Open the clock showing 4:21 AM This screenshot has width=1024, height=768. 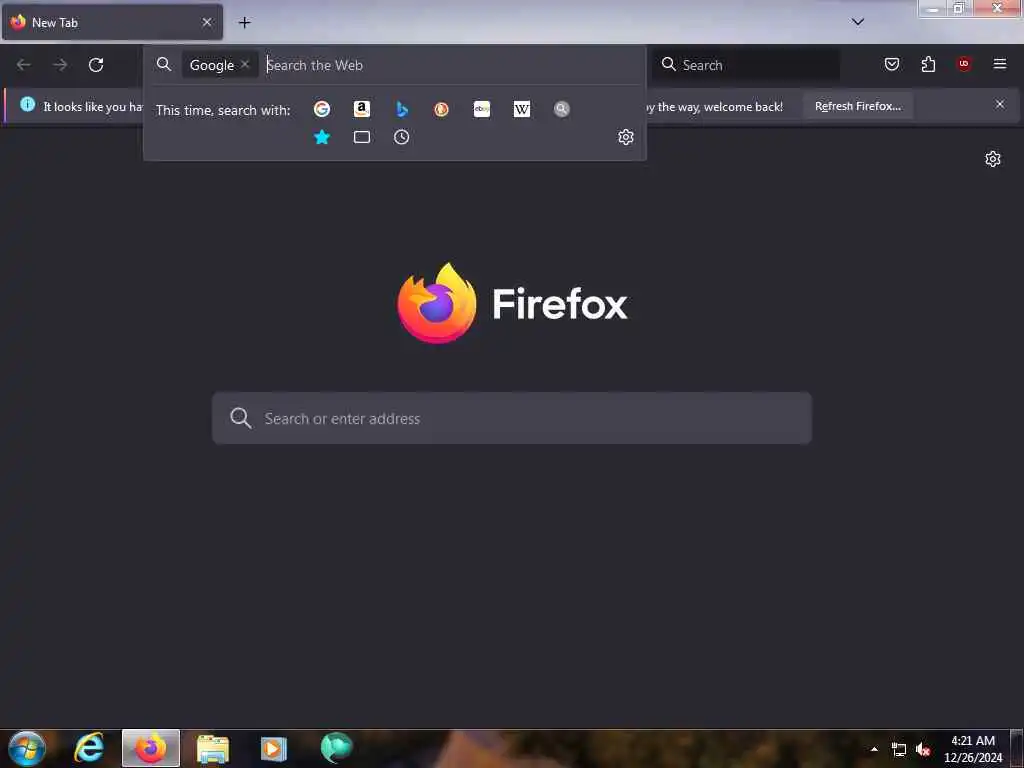pos(972,749)
